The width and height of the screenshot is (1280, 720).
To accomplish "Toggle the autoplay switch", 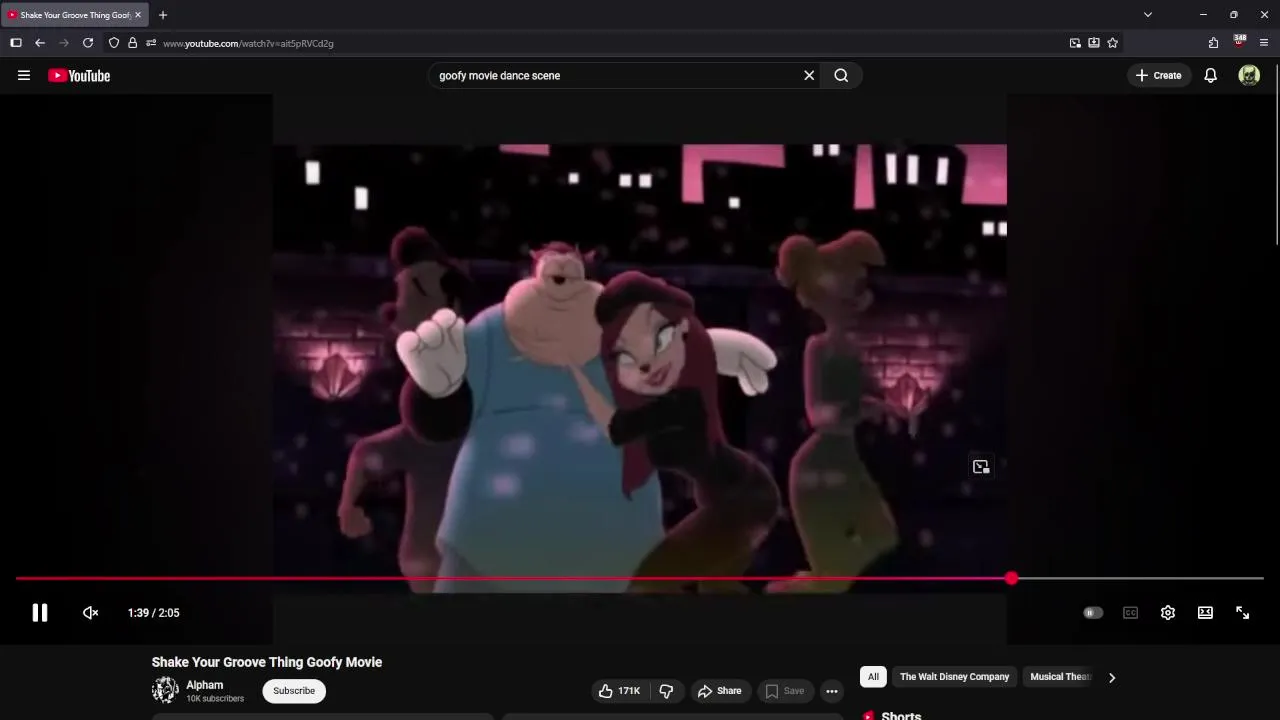I will (1093, 613).
